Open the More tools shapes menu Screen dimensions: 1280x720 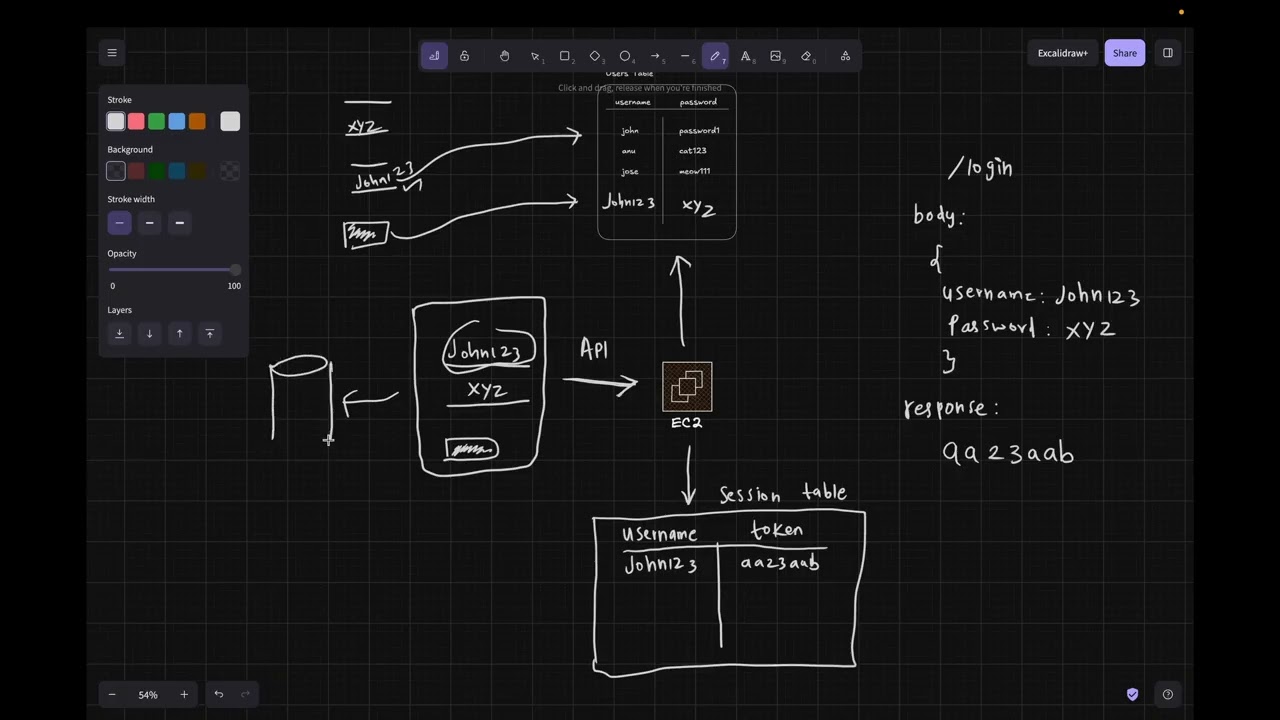[845, 56]
